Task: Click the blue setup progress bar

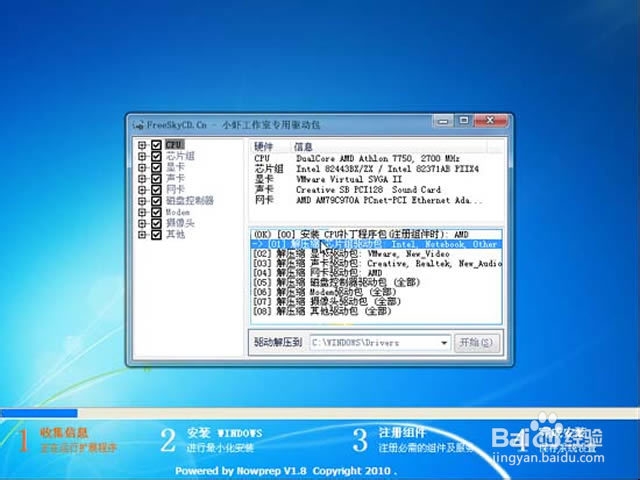Action: pyautogui.click(x=39, y=413)
